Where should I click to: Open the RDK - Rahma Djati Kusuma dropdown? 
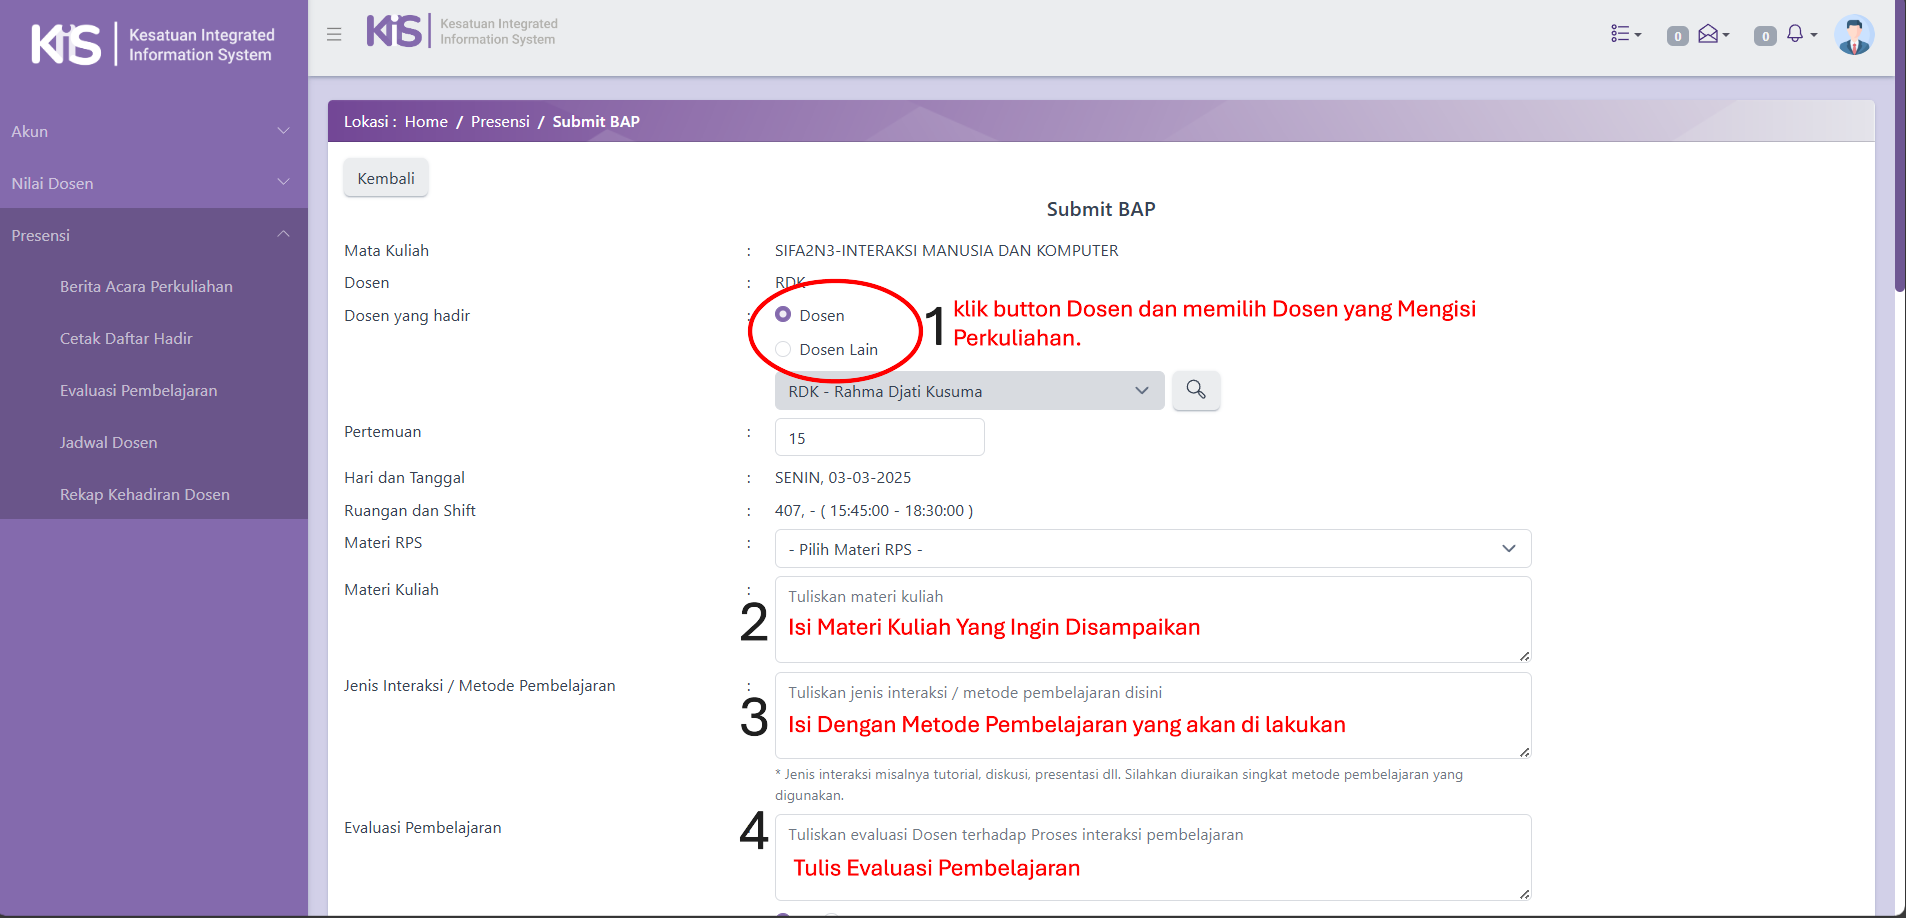pyautogui.click(x=968, y=391)
